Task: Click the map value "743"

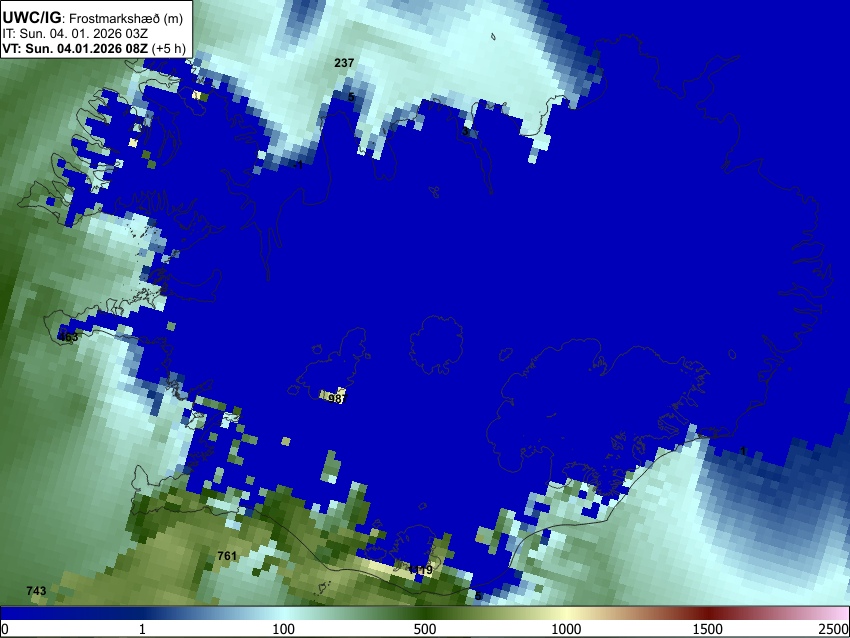Action: (x=36, y=590)
